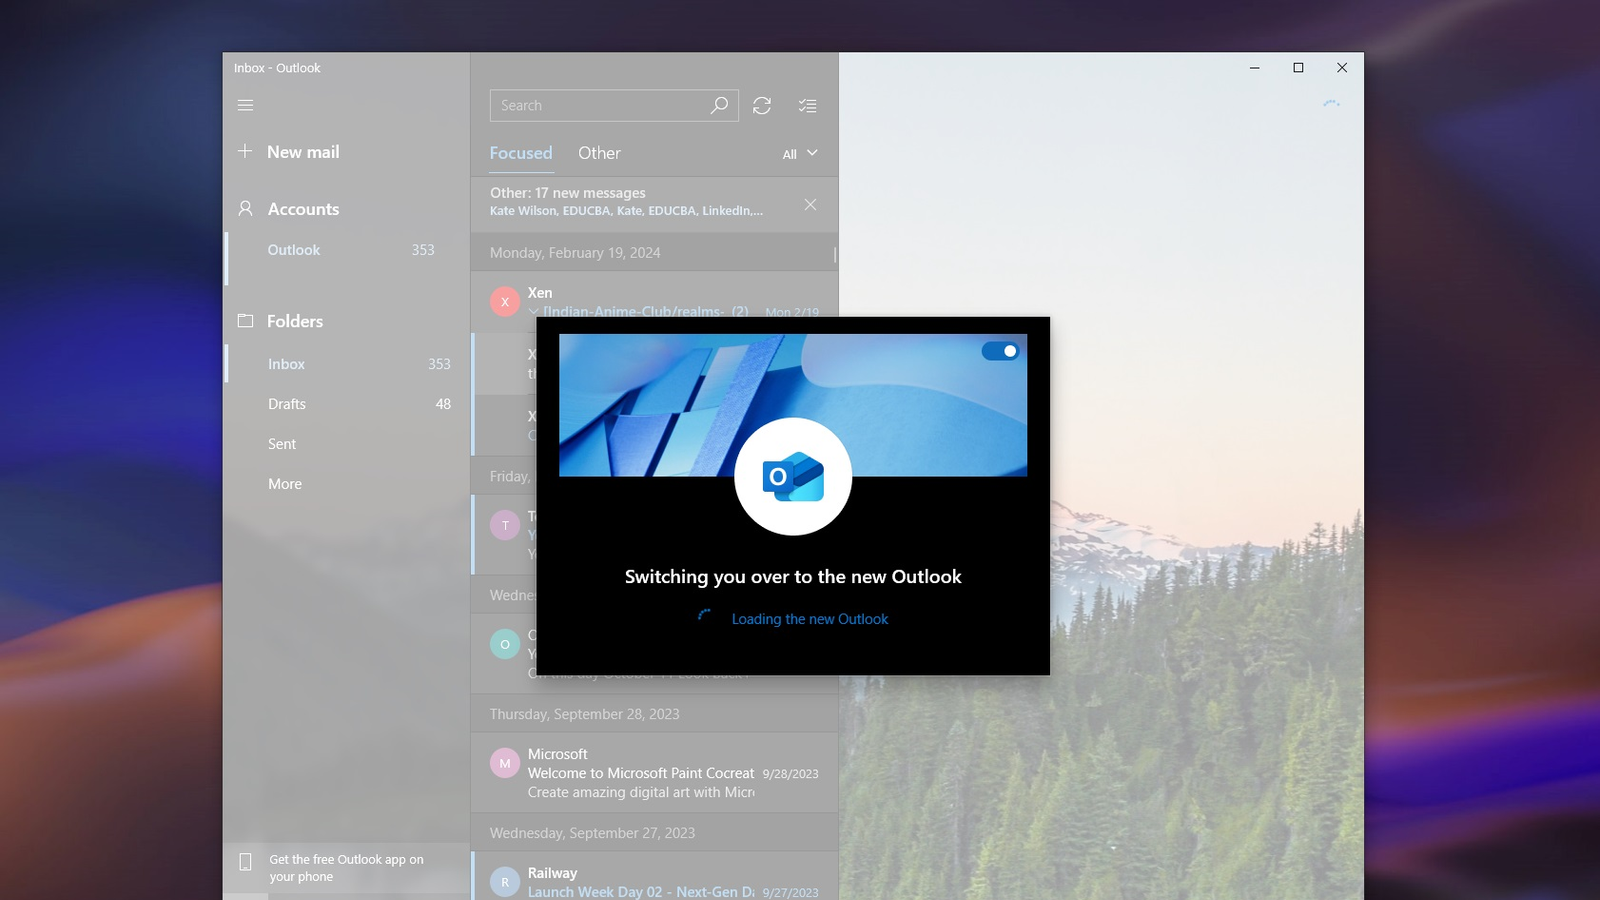Click sender name Xen
Screen dimensions: 1600x900
click(540, 293)
